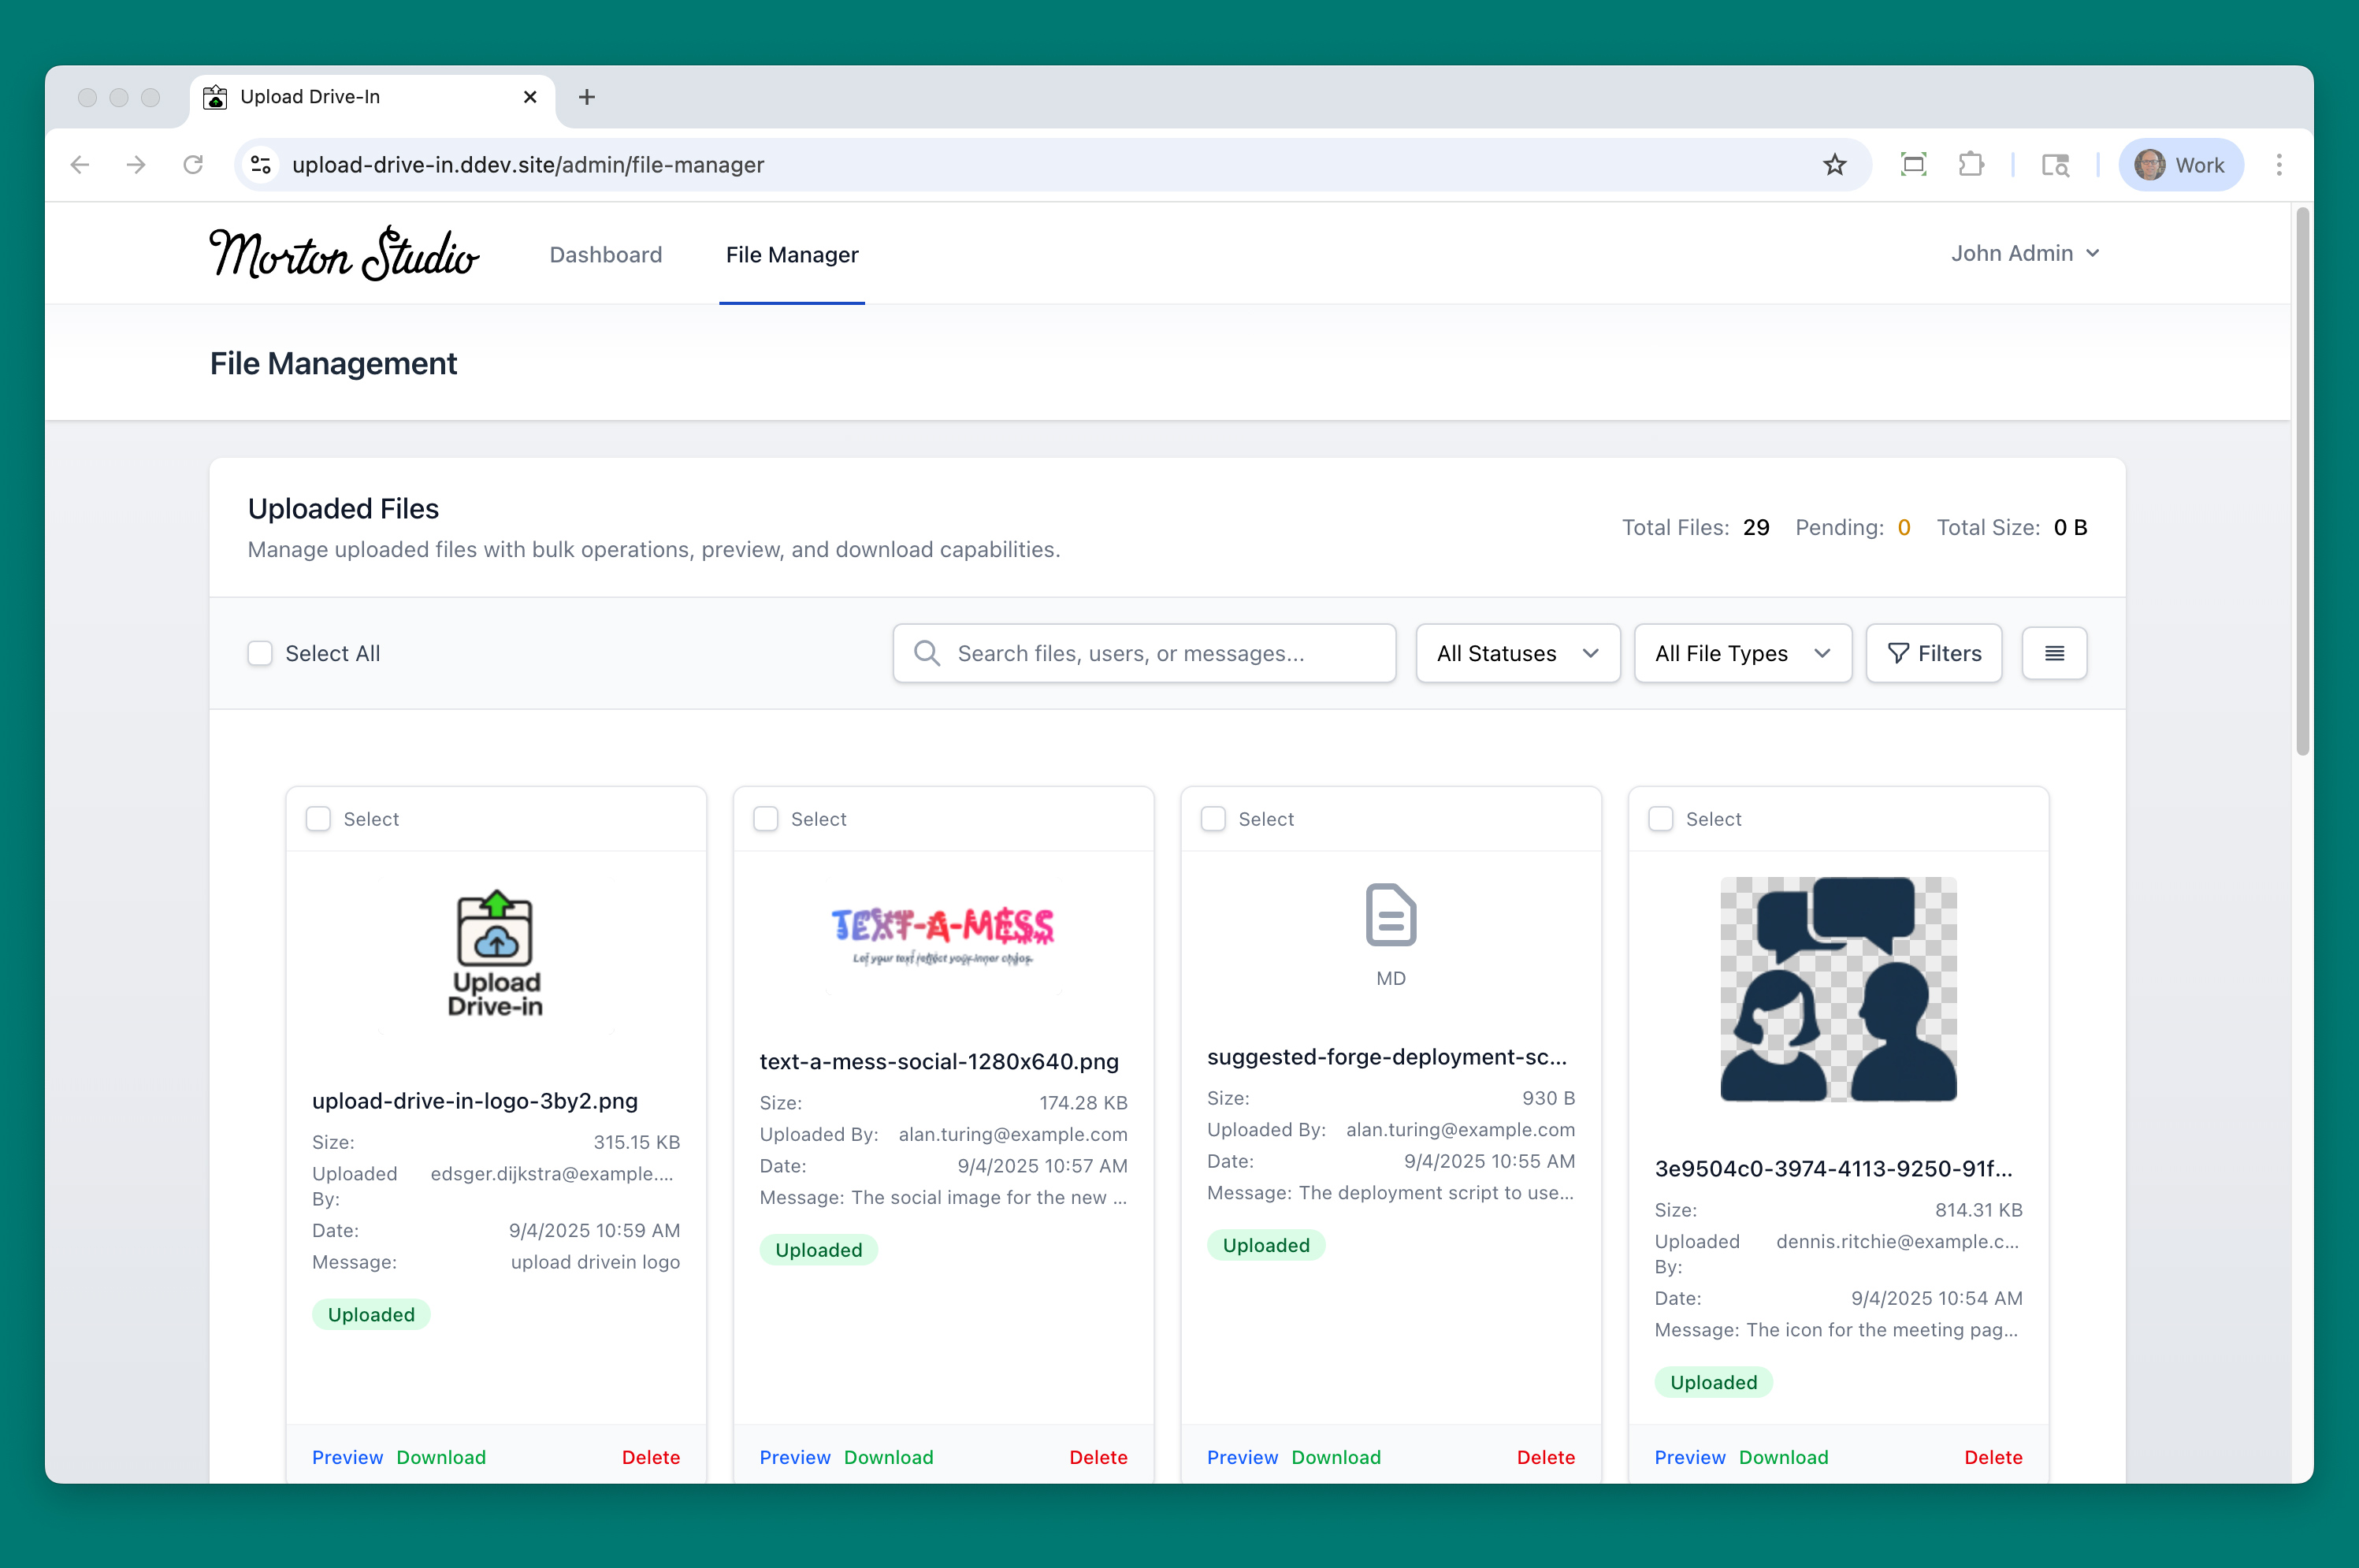This screenshot has width=2359, height=1568.
Task: Switch to the File Manager tab
Action: coord(791,255)
